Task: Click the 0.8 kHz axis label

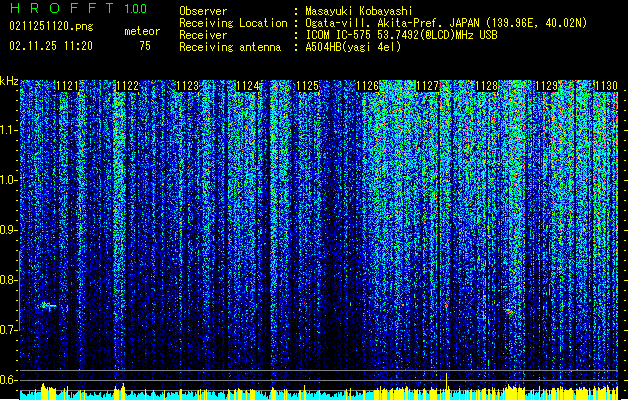Action: 8,280
